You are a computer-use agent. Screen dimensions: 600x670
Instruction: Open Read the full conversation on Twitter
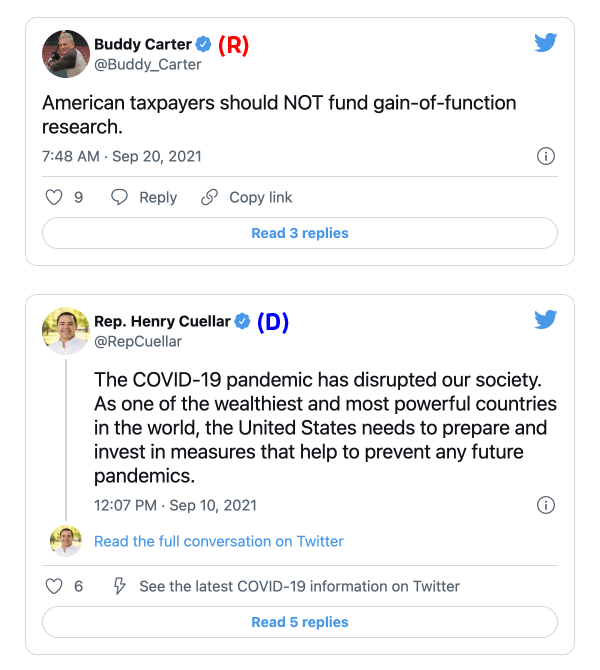pos(219,541)
